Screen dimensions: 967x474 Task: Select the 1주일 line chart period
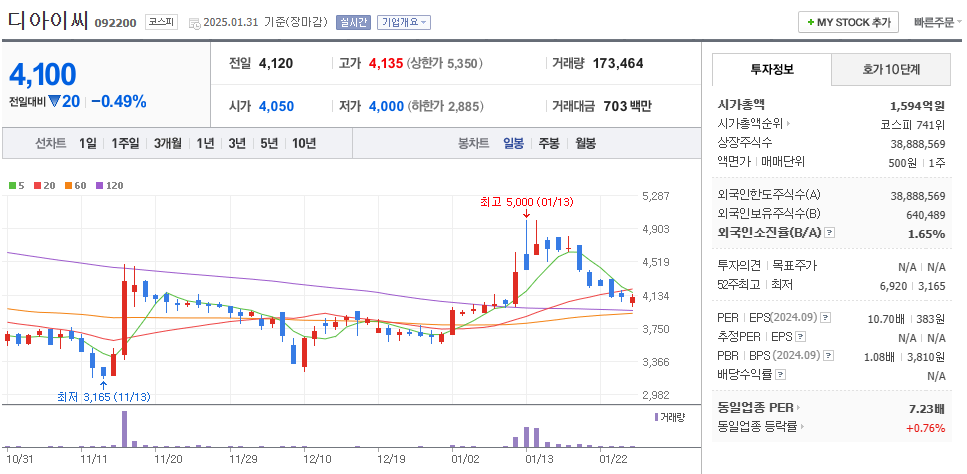tap(125, 144)
